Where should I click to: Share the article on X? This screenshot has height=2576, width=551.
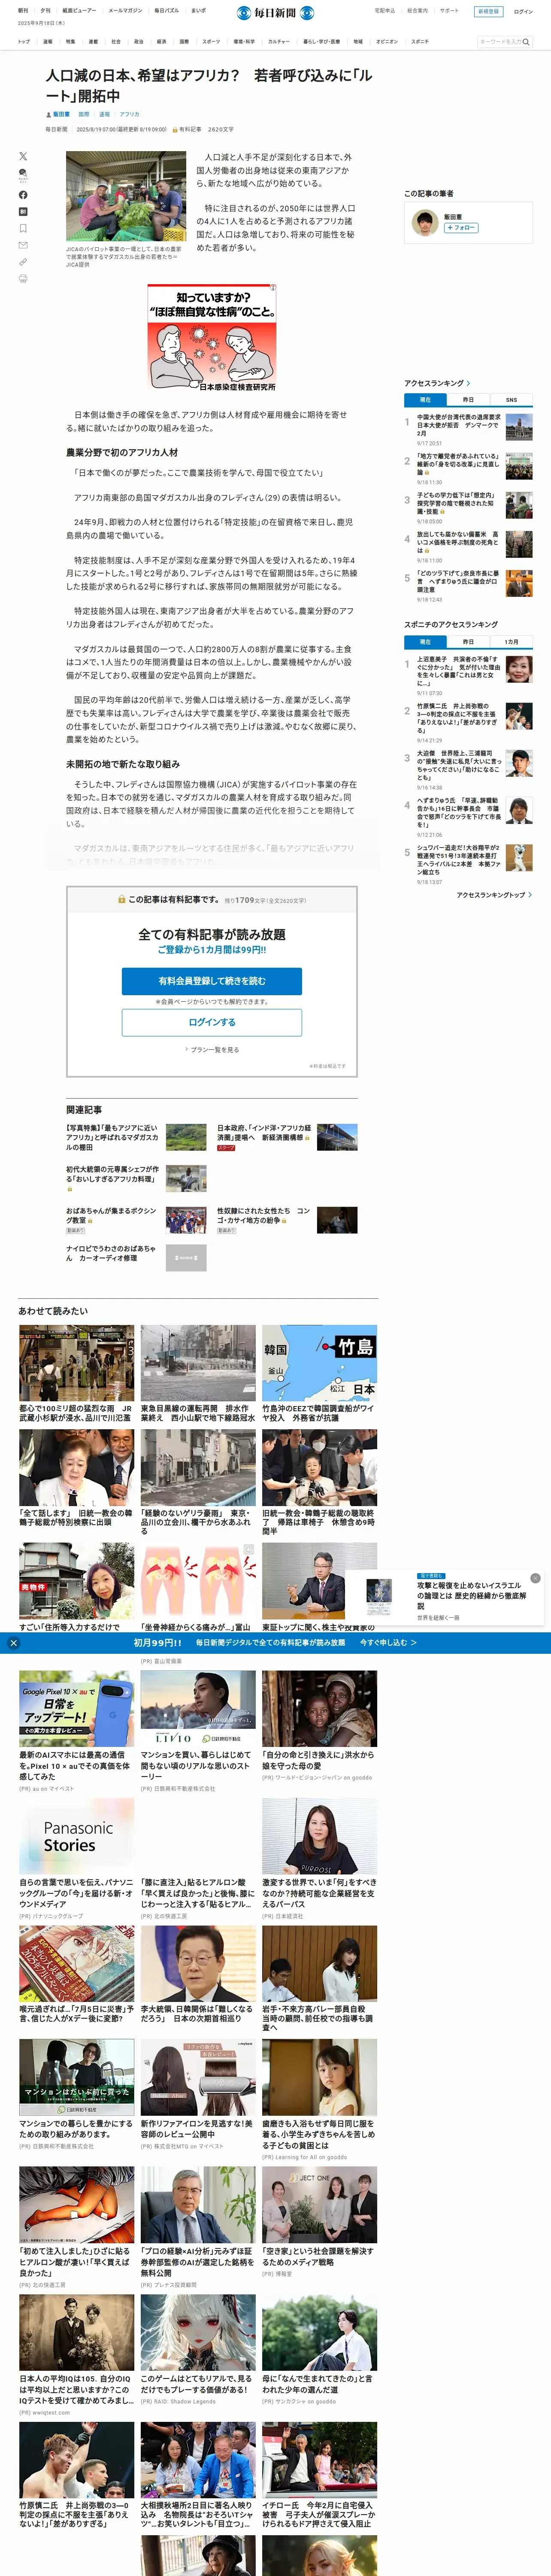point(23,156)
